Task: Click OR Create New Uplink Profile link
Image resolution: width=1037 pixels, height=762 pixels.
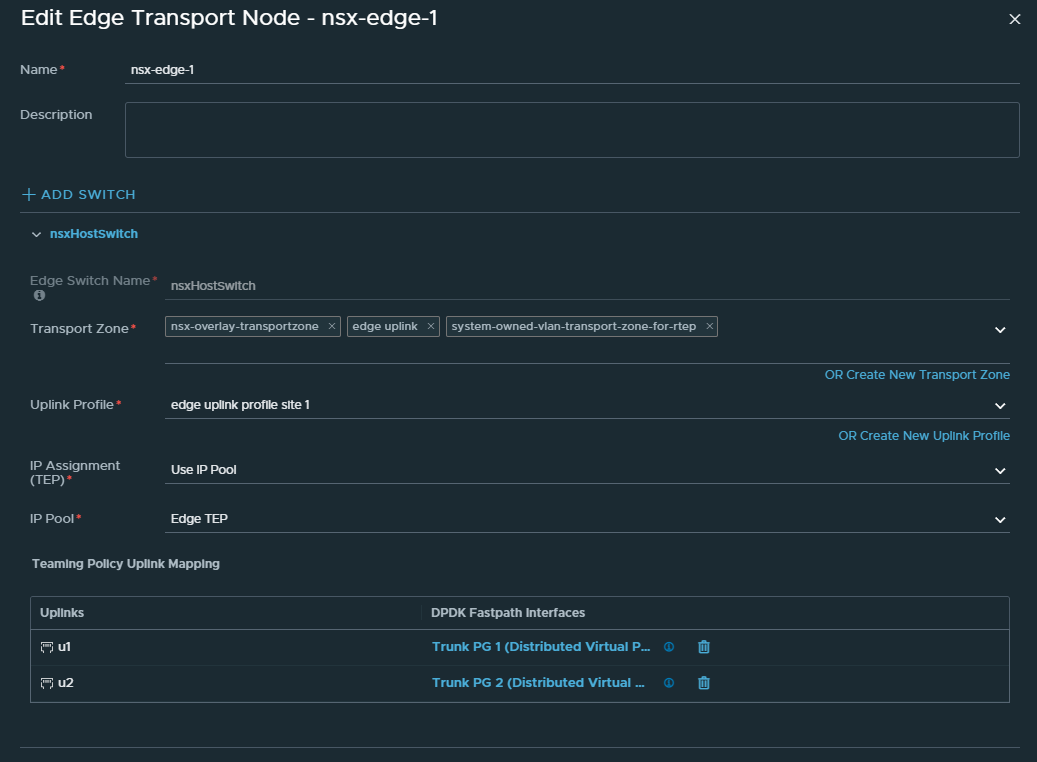Action: pyautogui.click(x=923, y=436)
